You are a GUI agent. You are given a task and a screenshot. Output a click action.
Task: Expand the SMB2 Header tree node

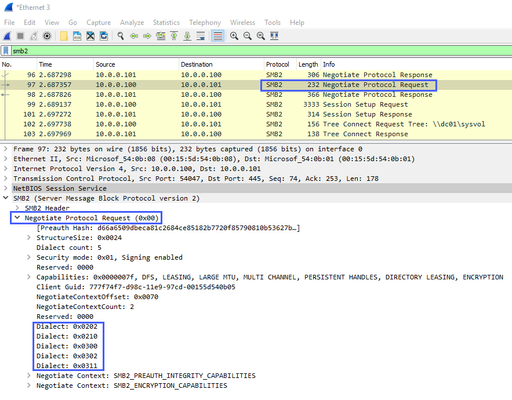pos(17,208)
